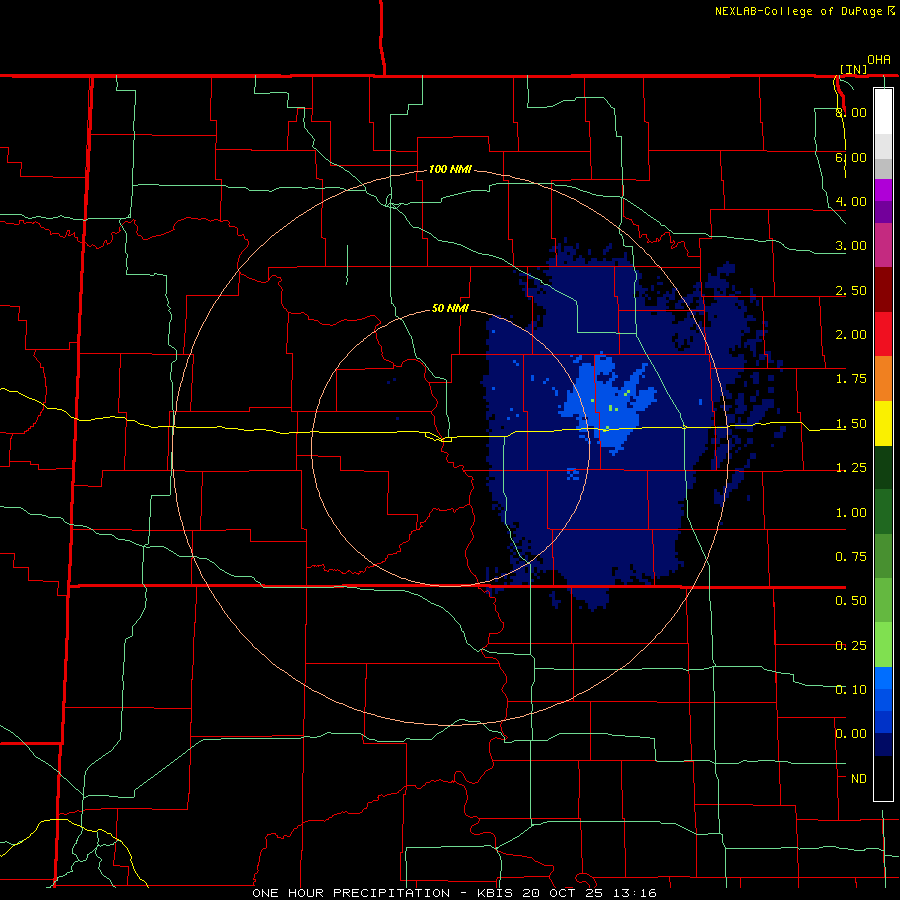
Task: Click the lime swatch beside 0.25
Action: [x=883, y=645]
